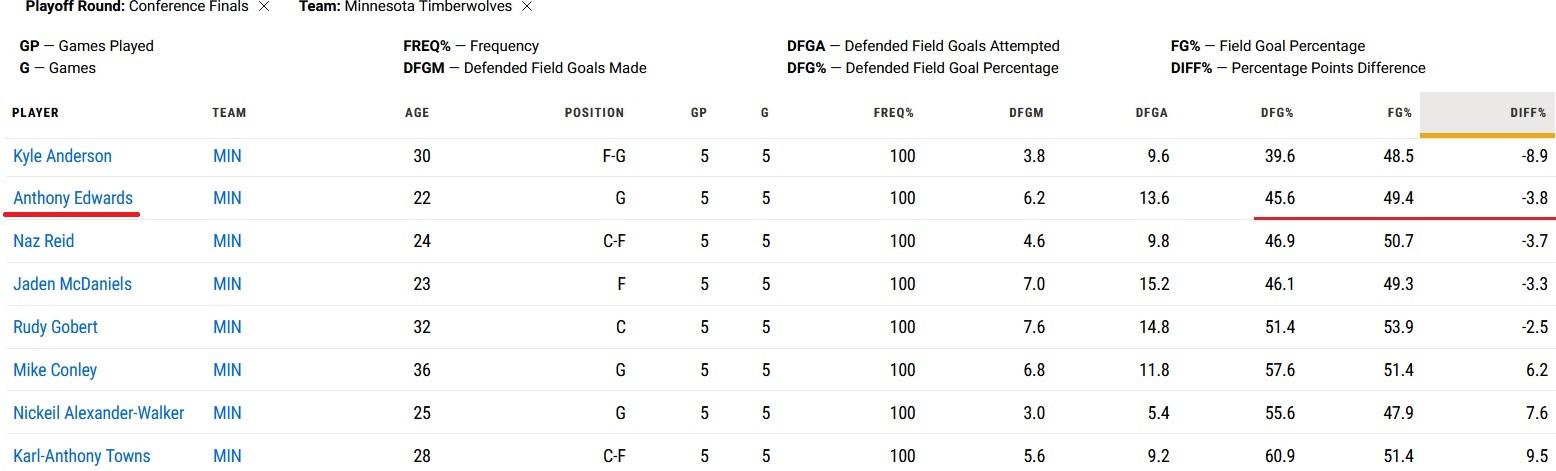The width and height of the screenshot is (1556, 471).
Task: Sort by DFGA column header
Action: pos(1151,113)
